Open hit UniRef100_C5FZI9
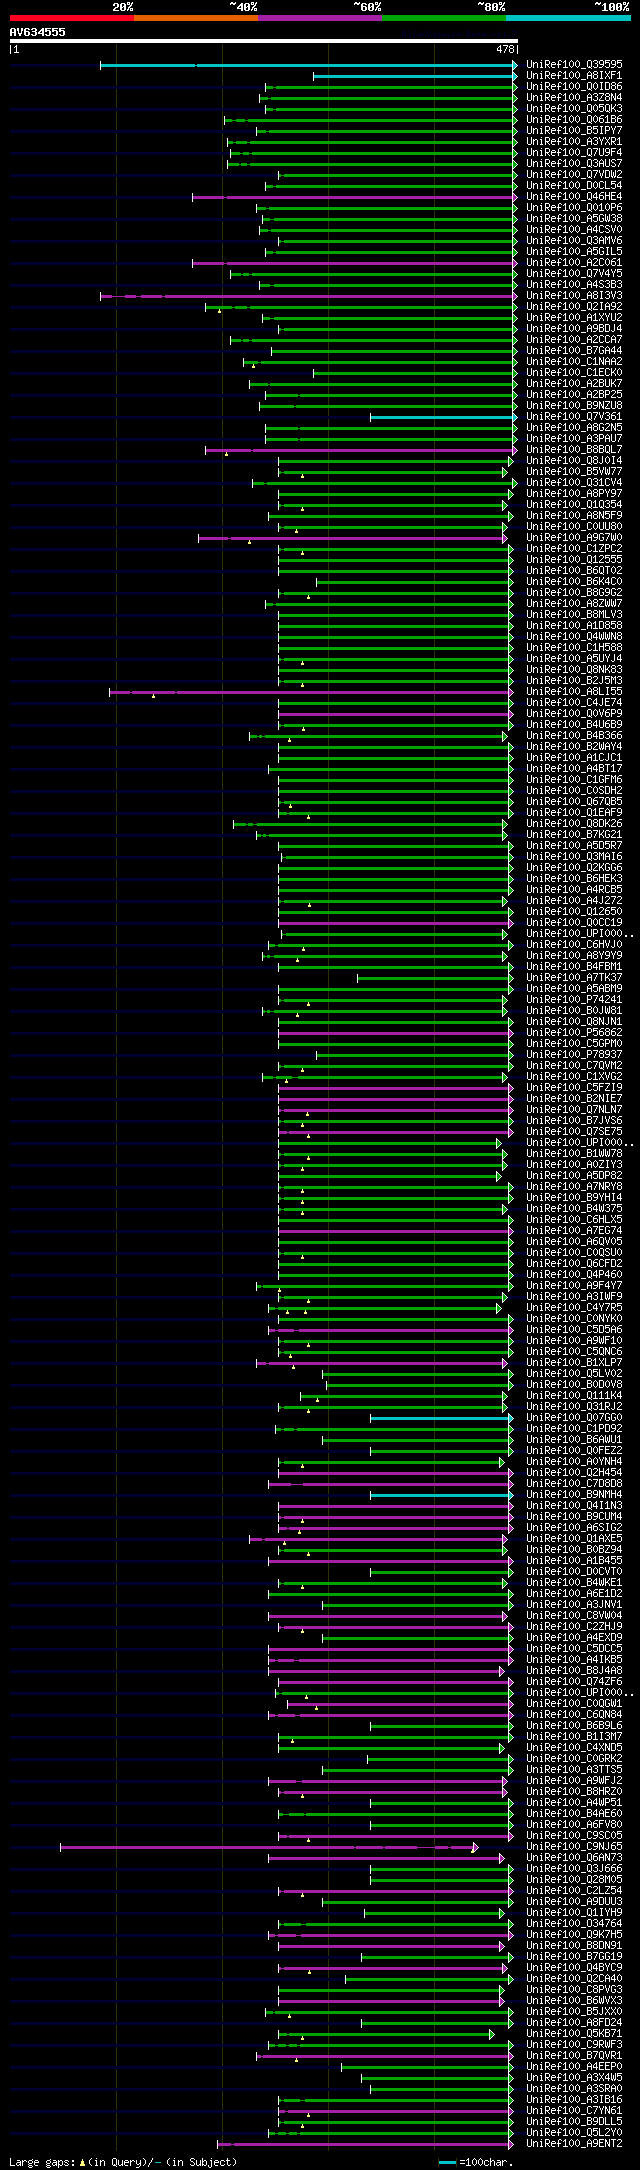The image size is (640, 2170). pyautogui.click(x=574, y=1087)
